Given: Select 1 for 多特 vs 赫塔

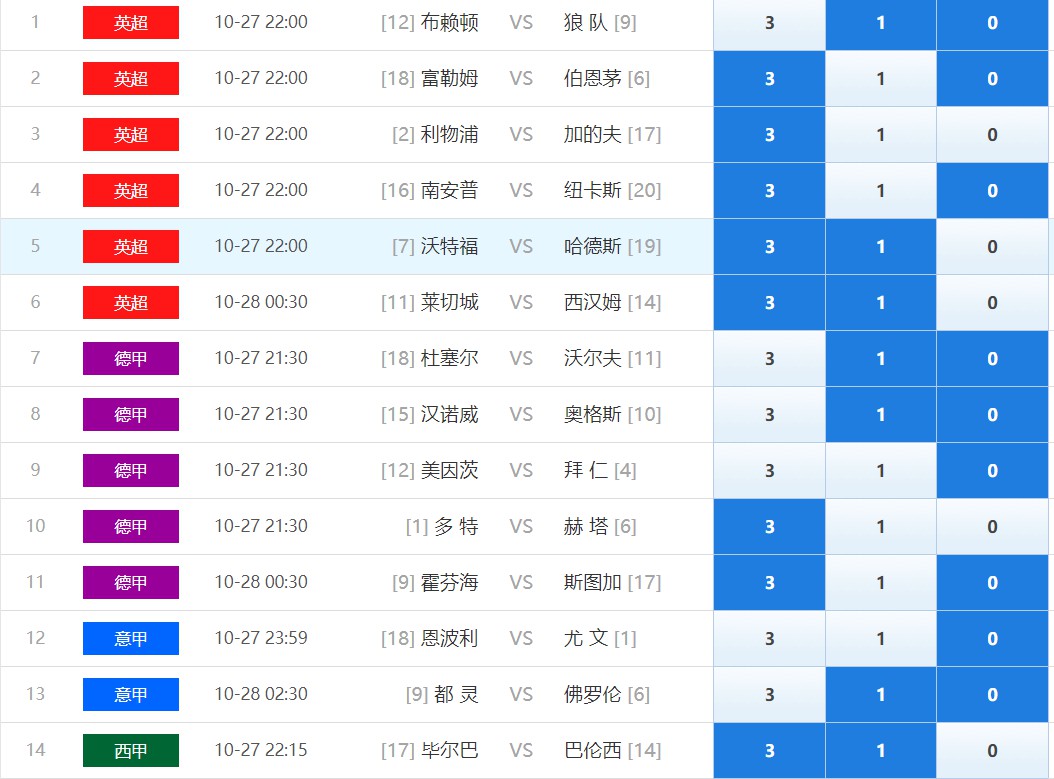Looking at the screenshot, I should click(881, 527).
